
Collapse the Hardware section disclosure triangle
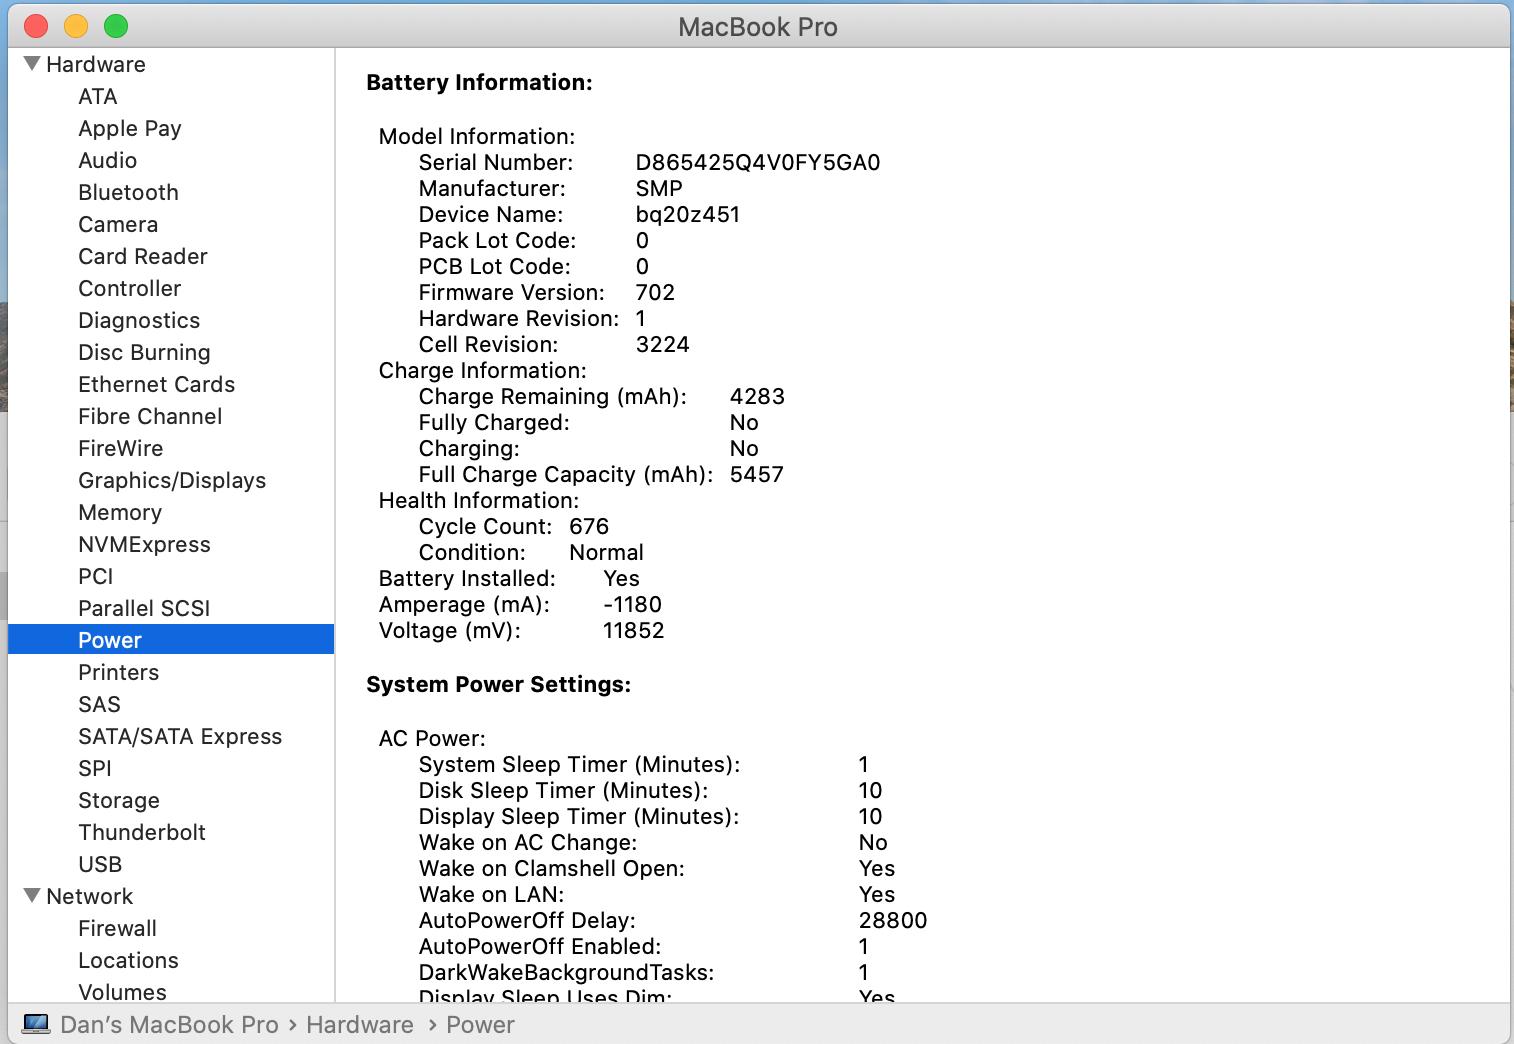(x=32, y=64)
